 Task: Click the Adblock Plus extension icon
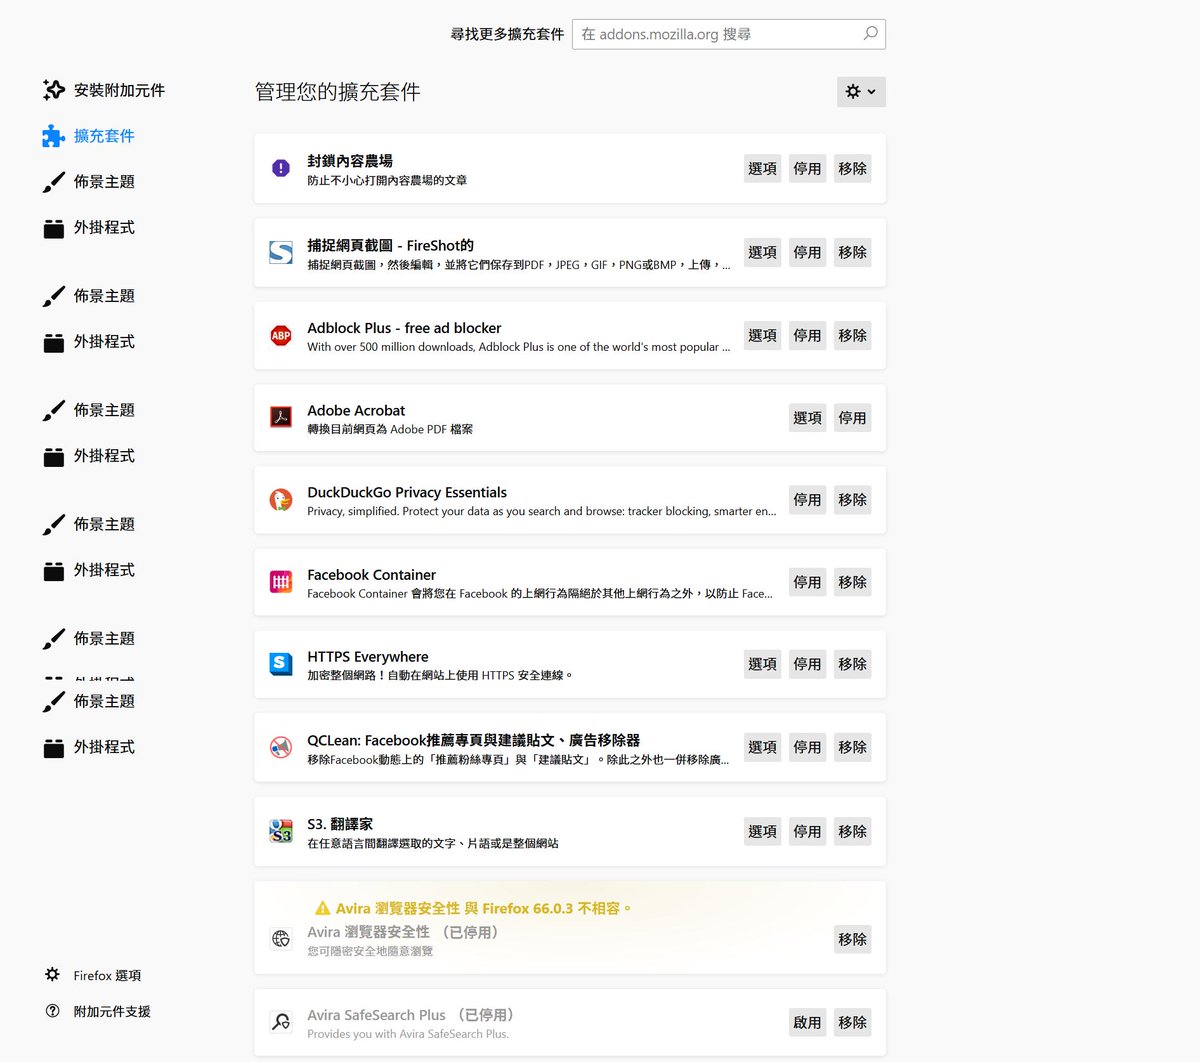pos(280,335)
